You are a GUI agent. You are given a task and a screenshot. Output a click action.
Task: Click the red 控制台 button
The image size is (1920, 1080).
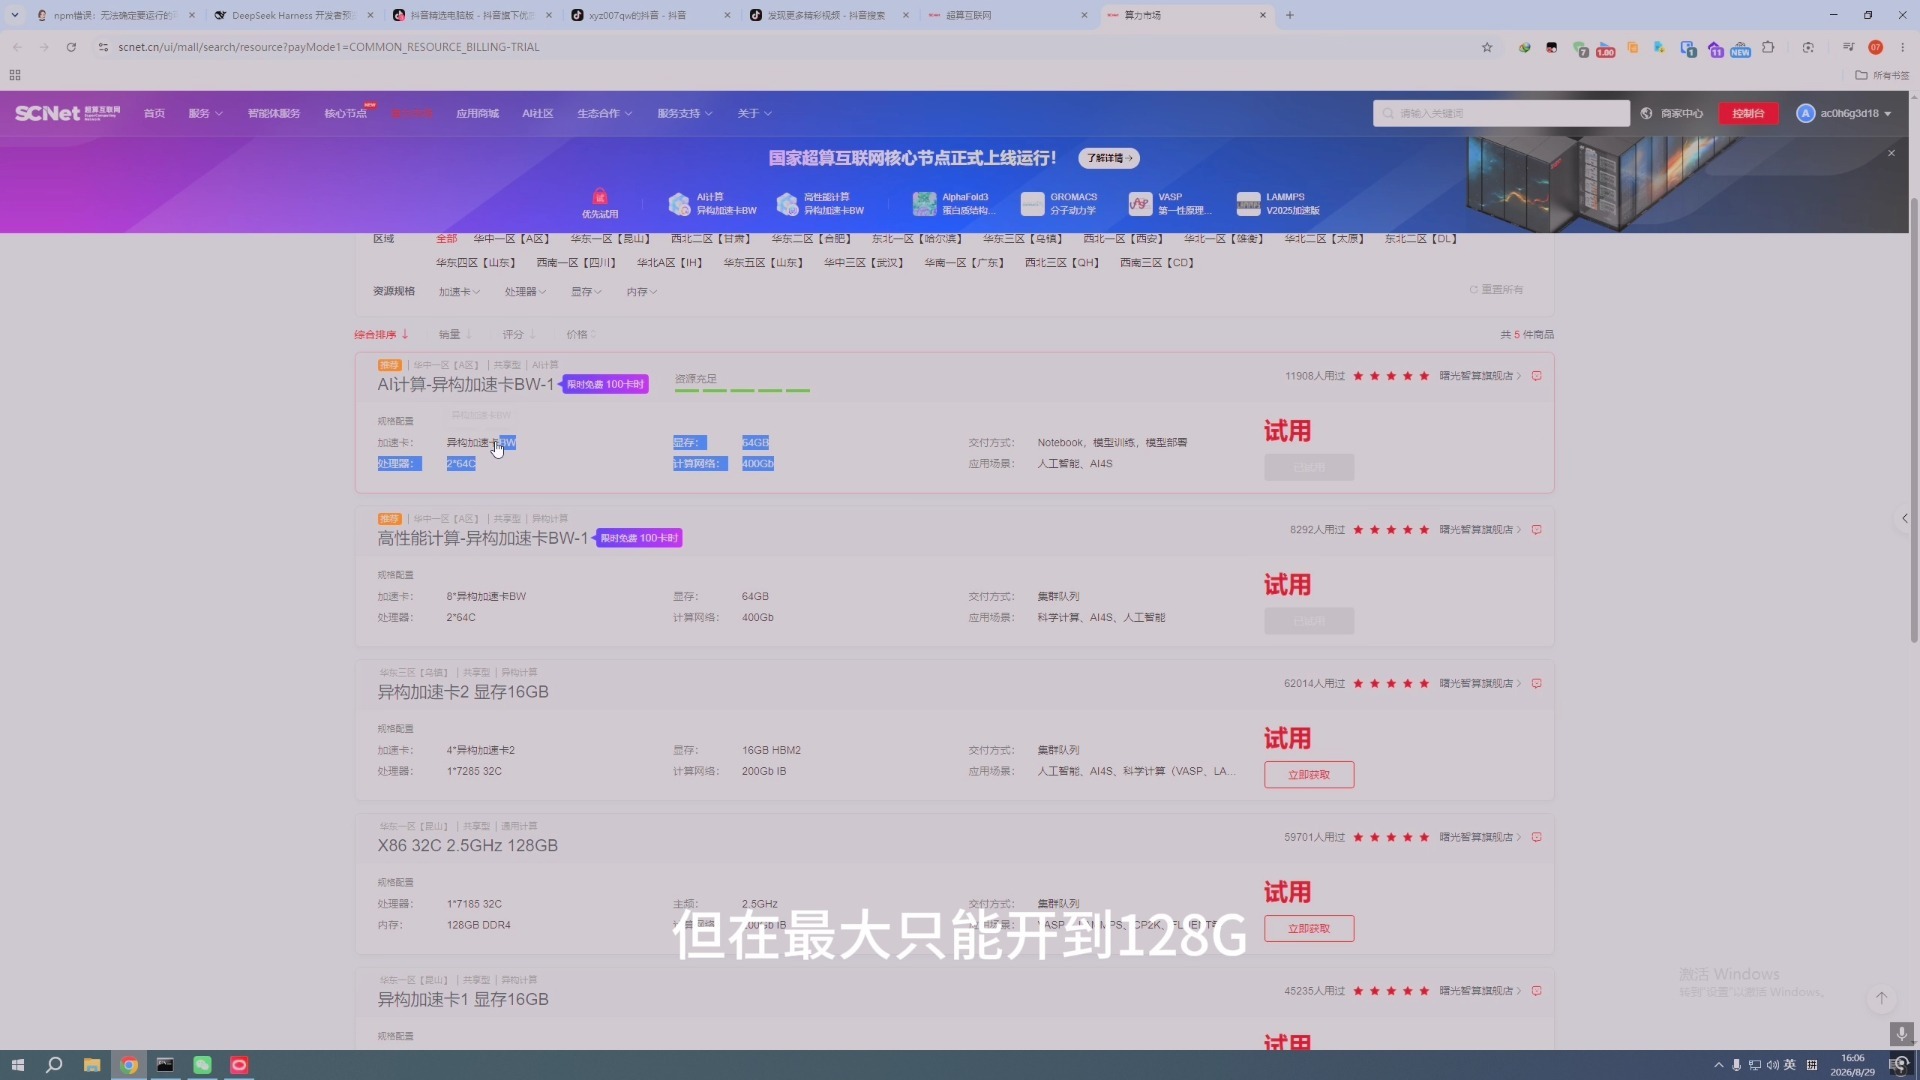1748,114
